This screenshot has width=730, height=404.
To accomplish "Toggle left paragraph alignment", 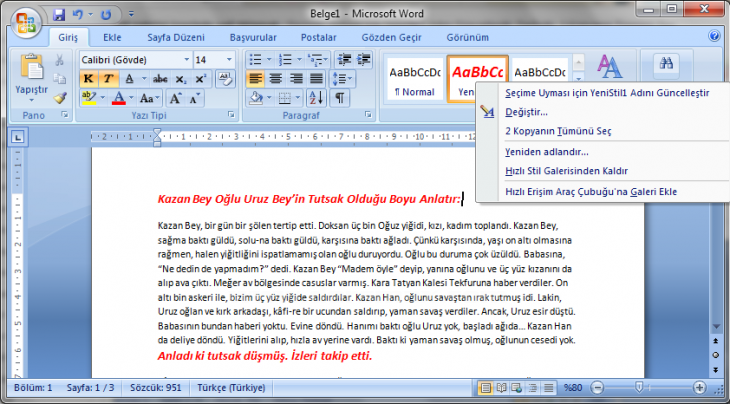I will [x=255, y=79].
